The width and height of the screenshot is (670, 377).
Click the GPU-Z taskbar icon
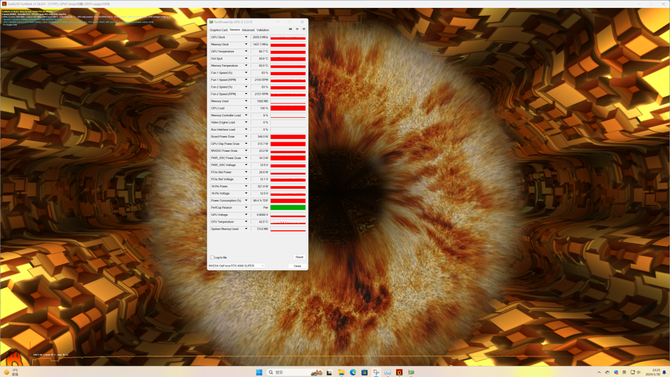tap(411, 372)
